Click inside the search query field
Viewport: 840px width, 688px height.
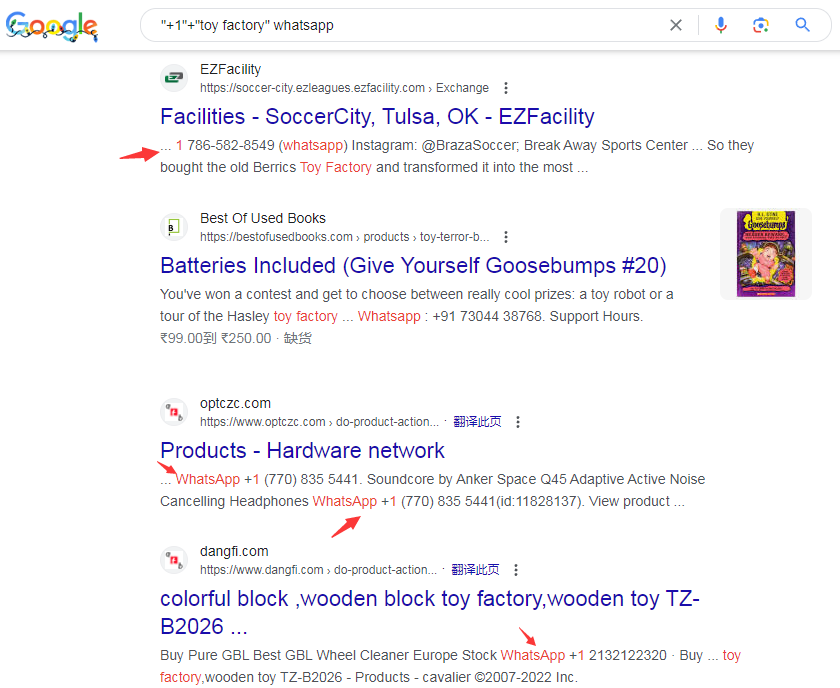click(x=400, y=25)
